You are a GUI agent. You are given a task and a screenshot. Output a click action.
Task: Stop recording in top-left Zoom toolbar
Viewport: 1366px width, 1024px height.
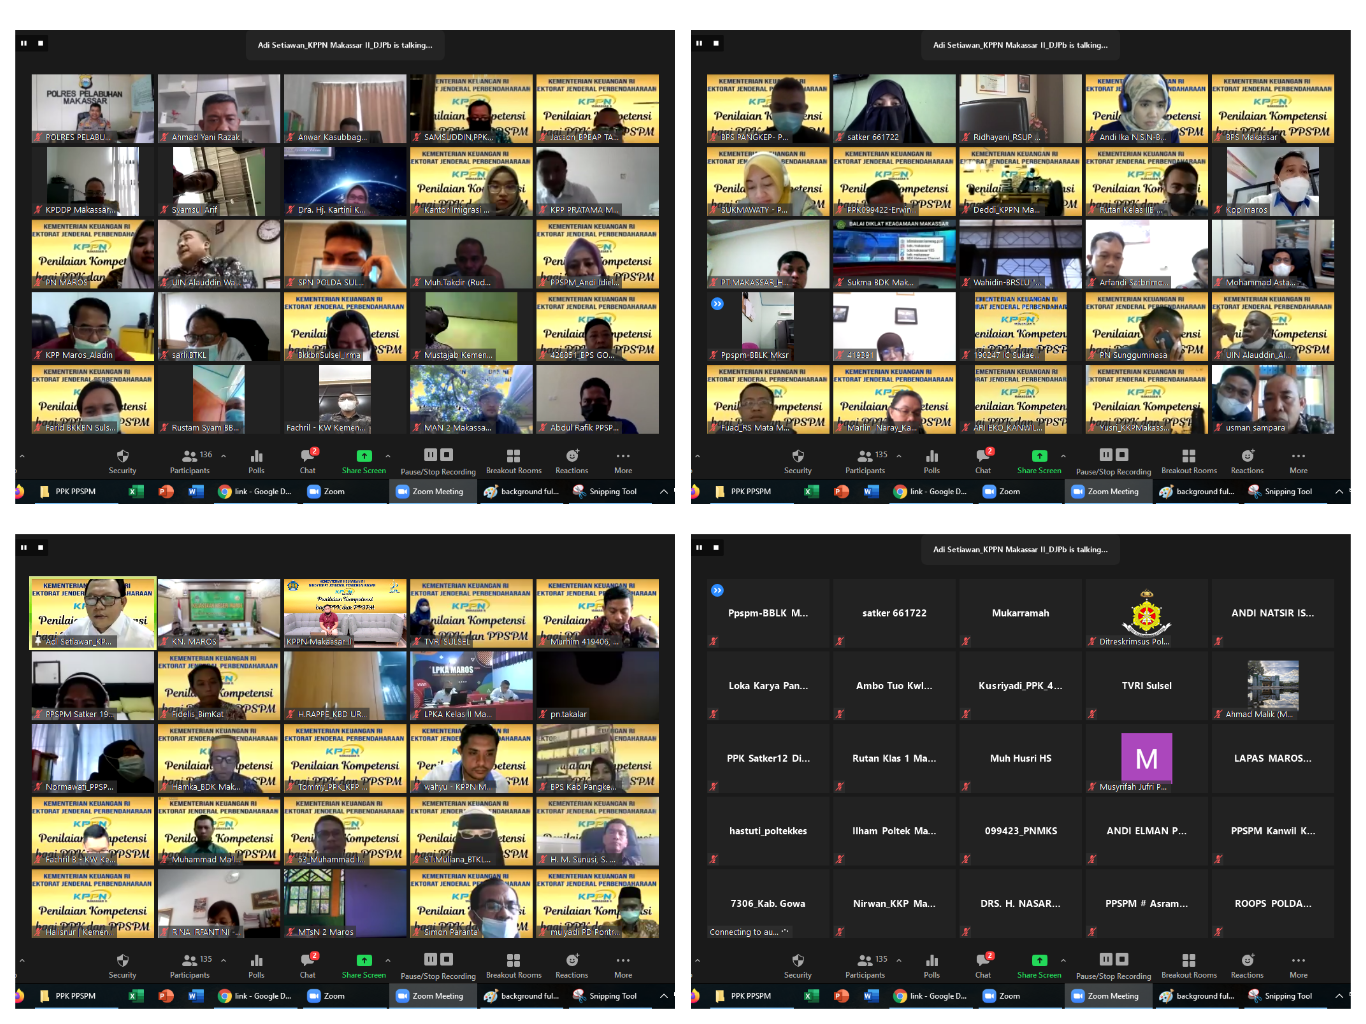(x=447, y=455)
